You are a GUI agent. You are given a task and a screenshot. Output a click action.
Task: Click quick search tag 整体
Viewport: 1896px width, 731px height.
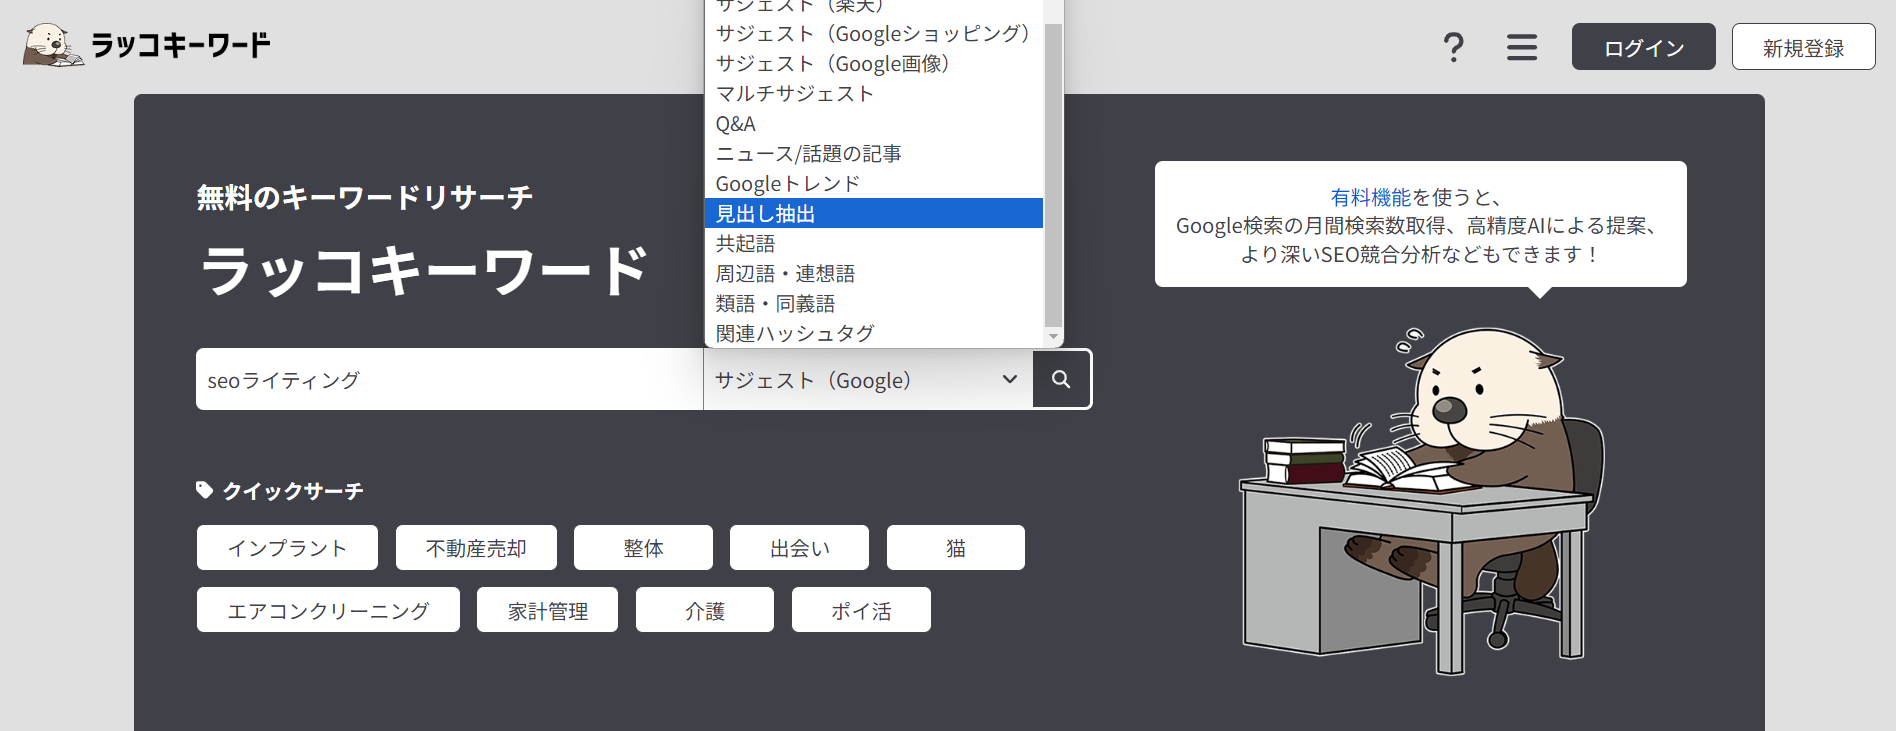[x=643, y=548]
